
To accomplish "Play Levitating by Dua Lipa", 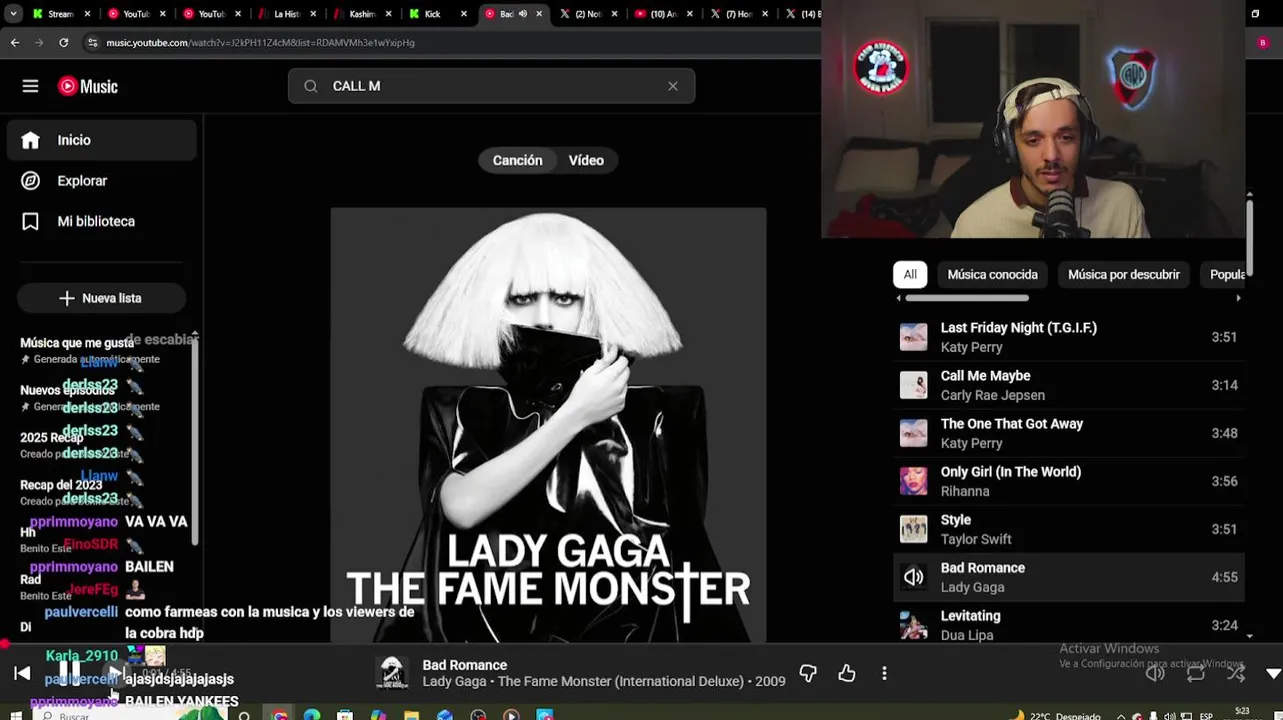I will coord(1068,625).
